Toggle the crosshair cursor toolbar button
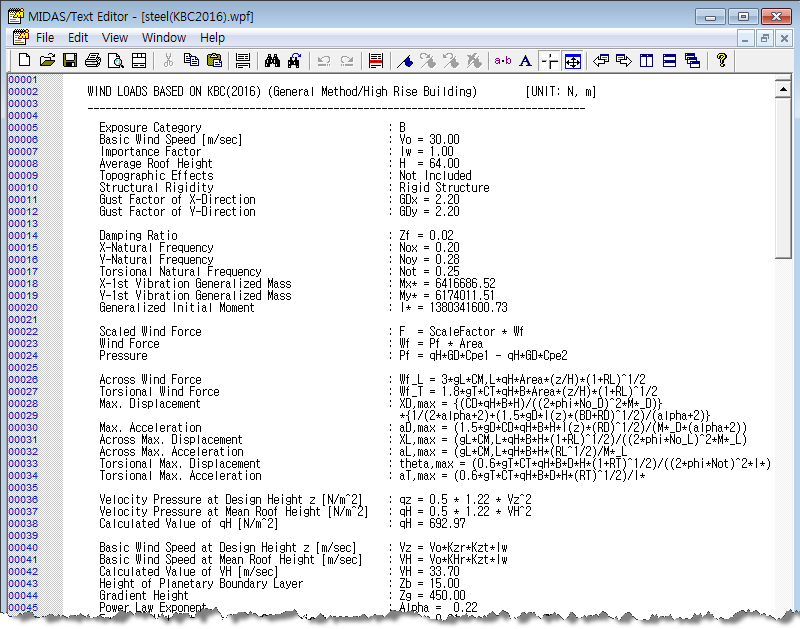This screenshot has height=629, width=800. pos(549,61)
